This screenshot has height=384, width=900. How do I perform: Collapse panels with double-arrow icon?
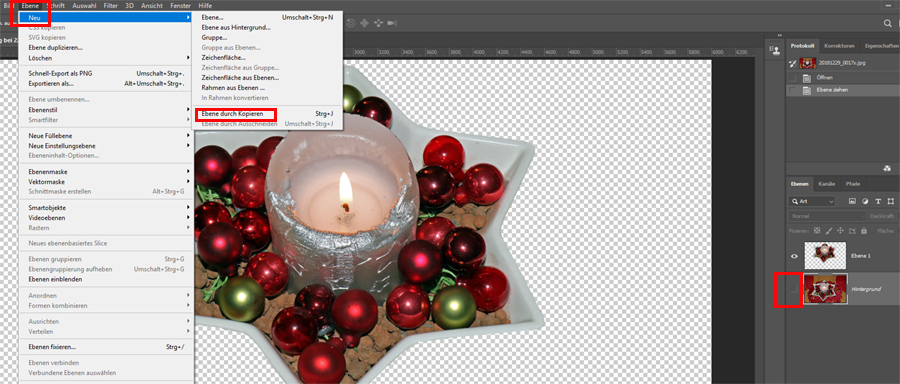tap(779, 36)
